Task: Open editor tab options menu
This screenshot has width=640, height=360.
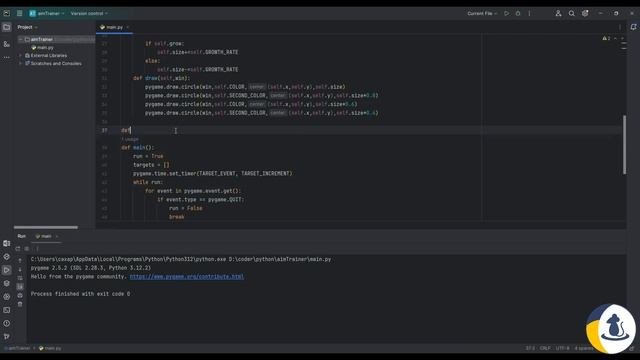Action: tap(620, 27)
